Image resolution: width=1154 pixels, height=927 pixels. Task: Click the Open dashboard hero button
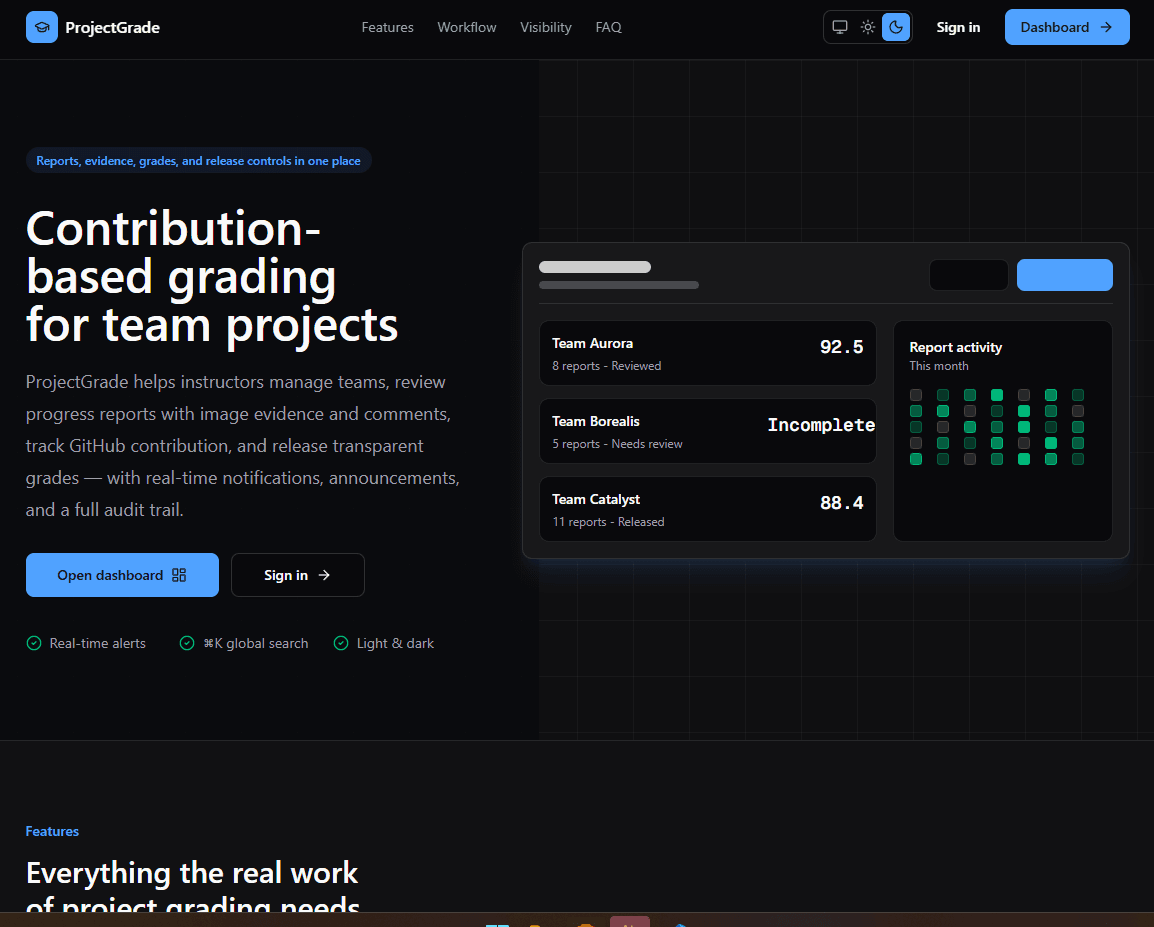tap(122, 575)
